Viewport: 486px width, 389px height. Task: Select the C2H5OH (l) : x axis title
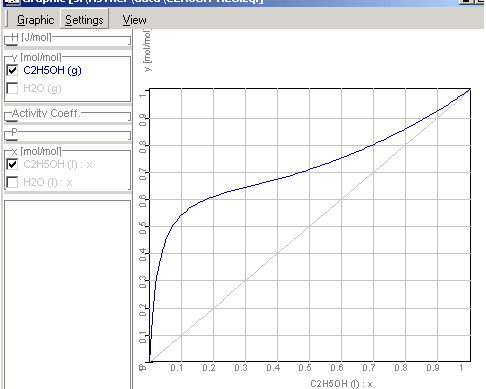(341, 384)
